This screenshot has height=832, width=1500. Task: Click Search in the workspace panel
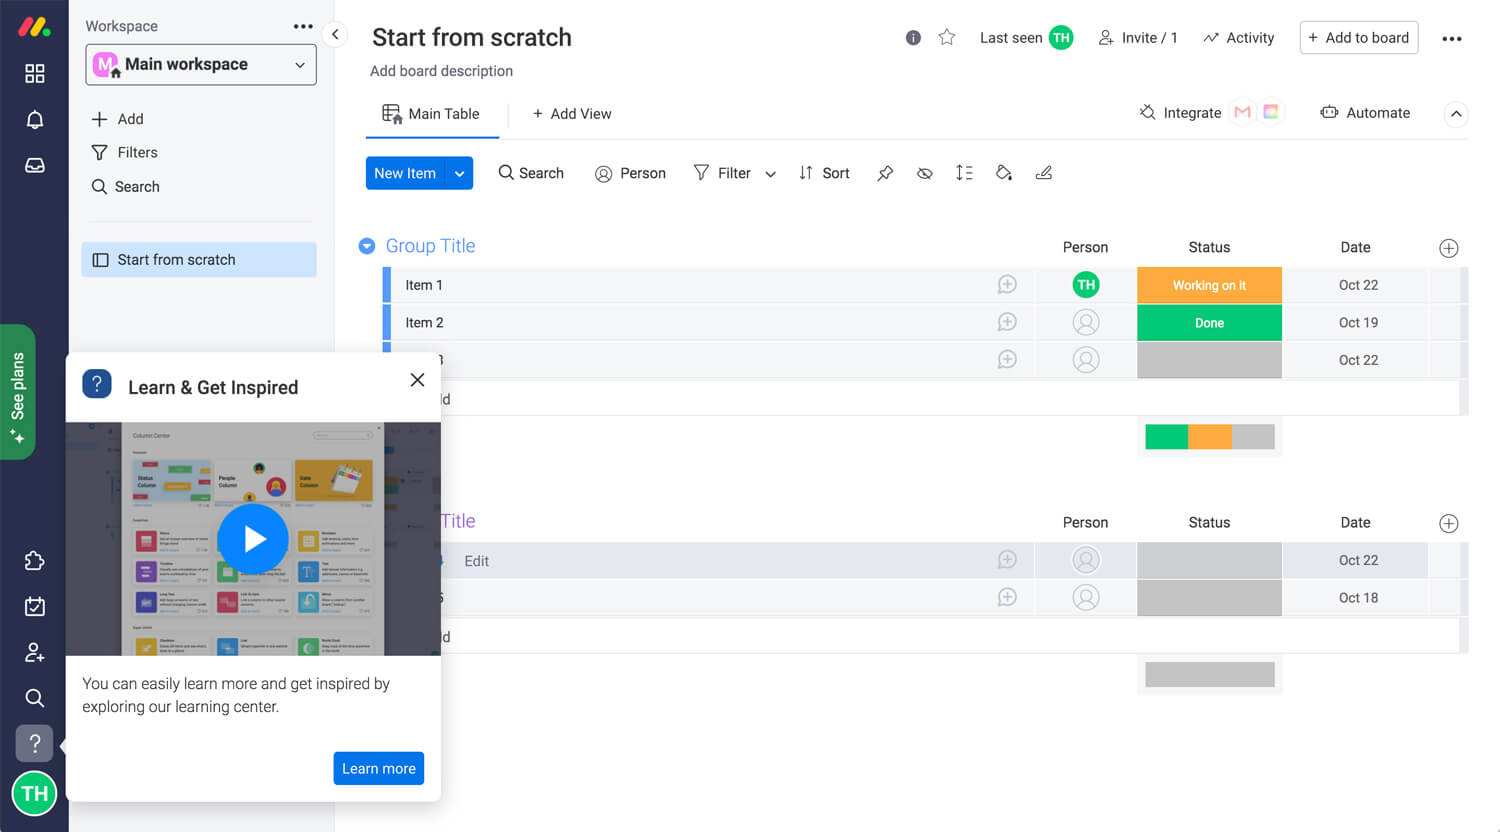126,187
